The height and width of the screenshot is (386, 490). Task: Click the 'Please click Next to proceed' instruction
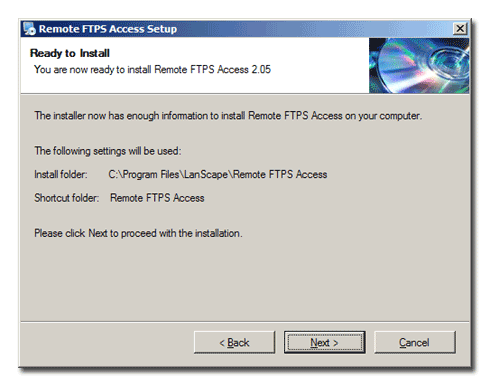click(138, 233)
